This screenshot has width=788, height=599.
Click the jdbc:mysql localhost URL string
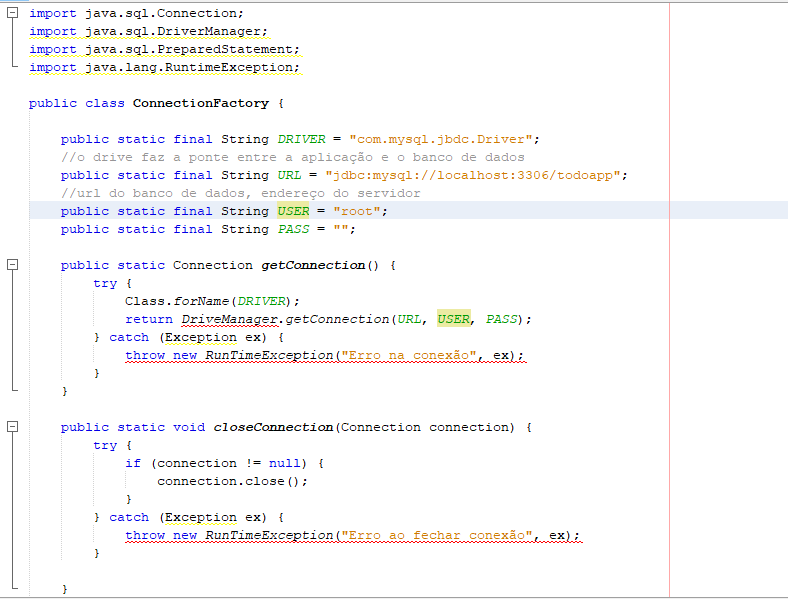(x=473, y=175)
